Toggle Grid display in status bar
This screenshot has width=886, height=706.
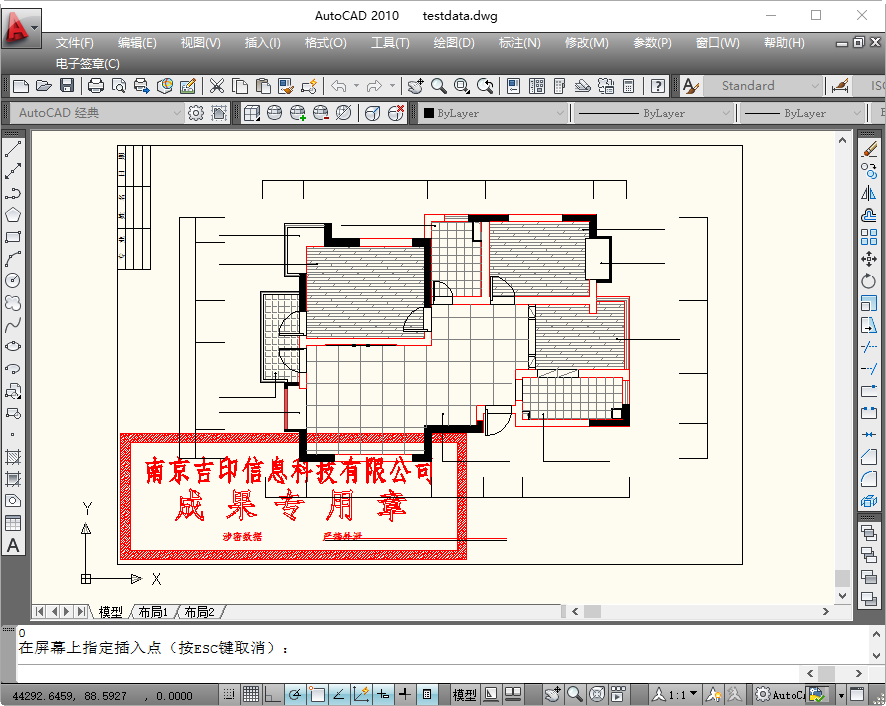click(251, 694)
